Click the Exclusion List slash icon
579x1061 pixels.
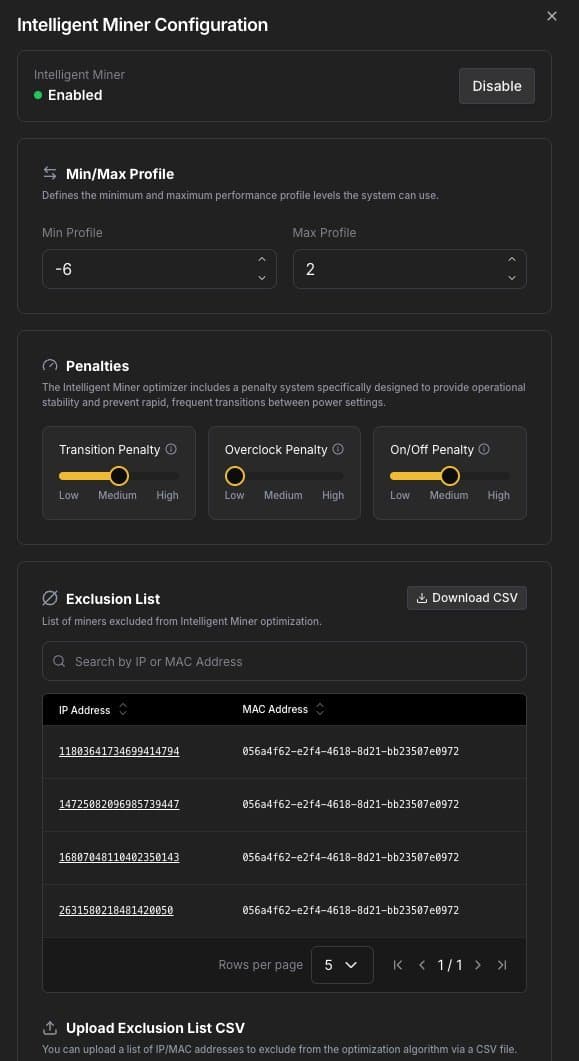tap(50, 598)
